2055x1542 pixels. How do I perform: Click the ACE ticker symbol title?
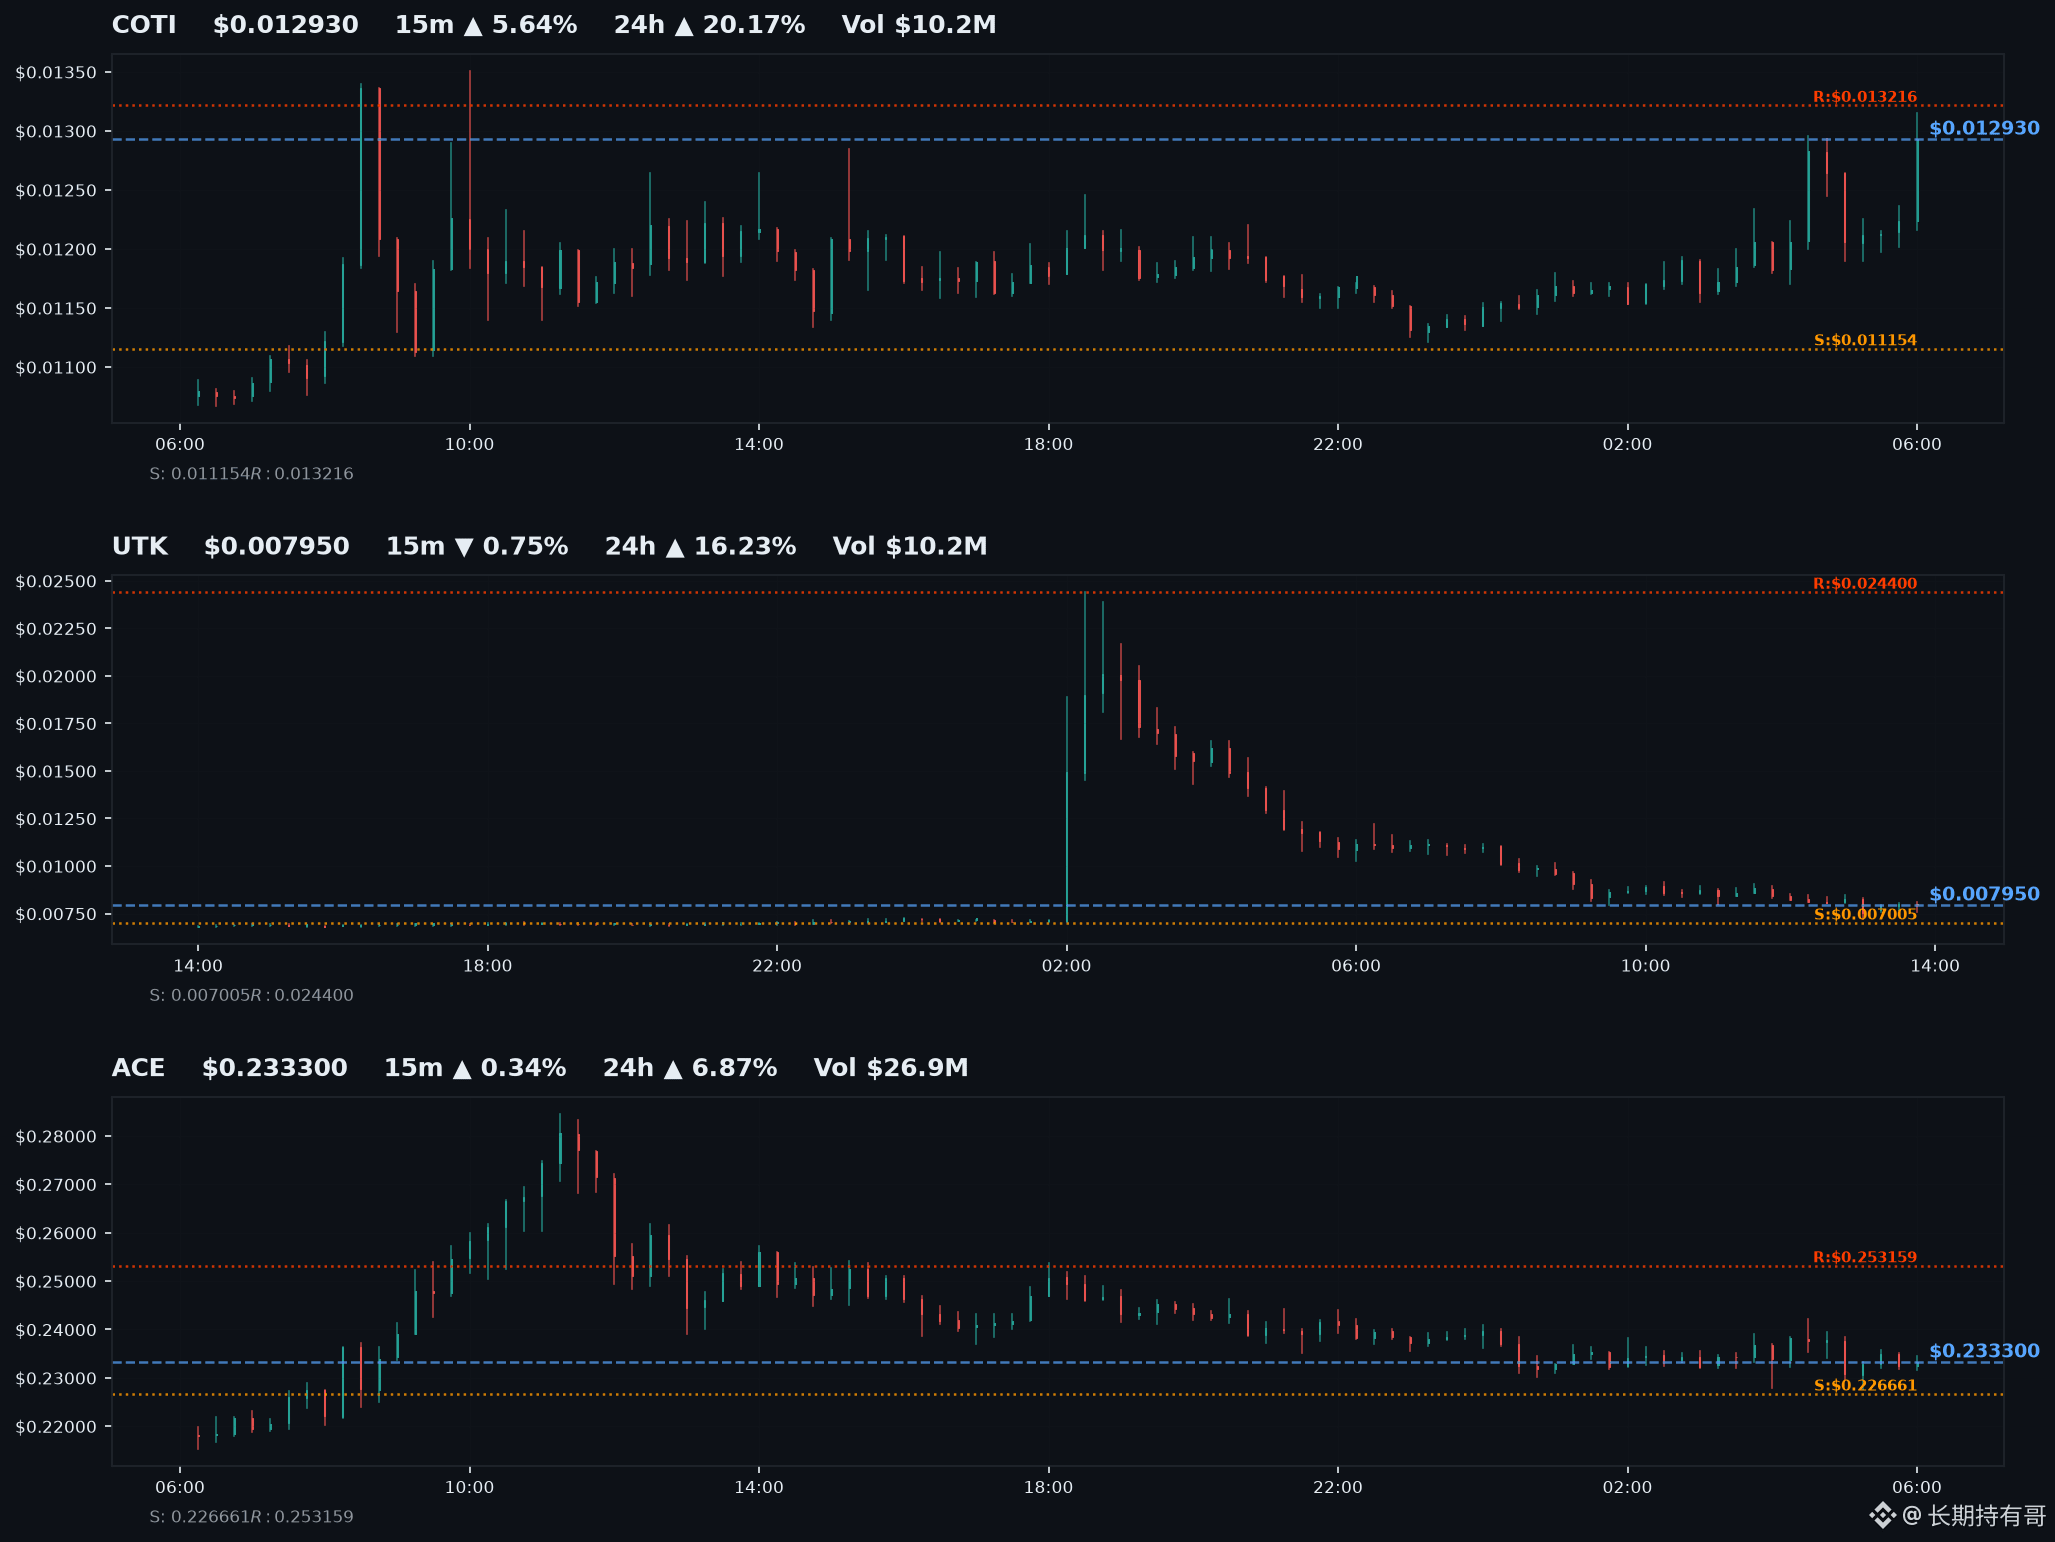pos(139,1069)
